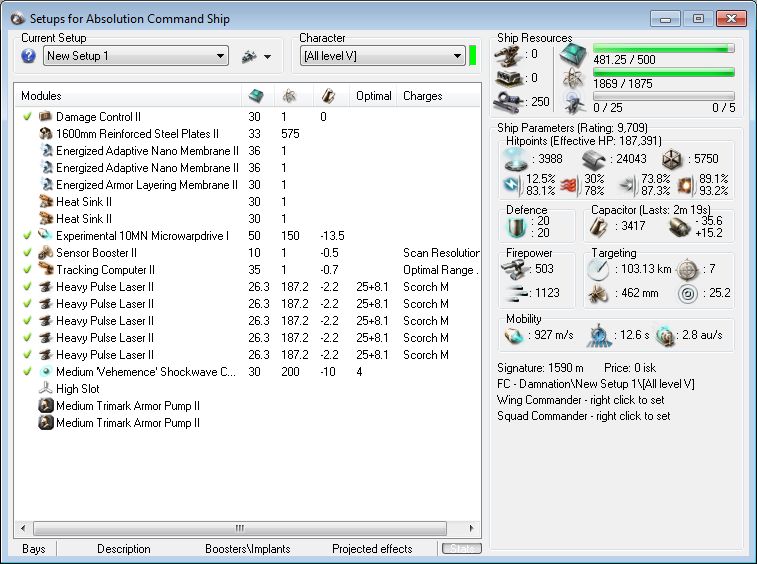
Task: Click the Squad Commander line to set it
Action: (583, 416)
